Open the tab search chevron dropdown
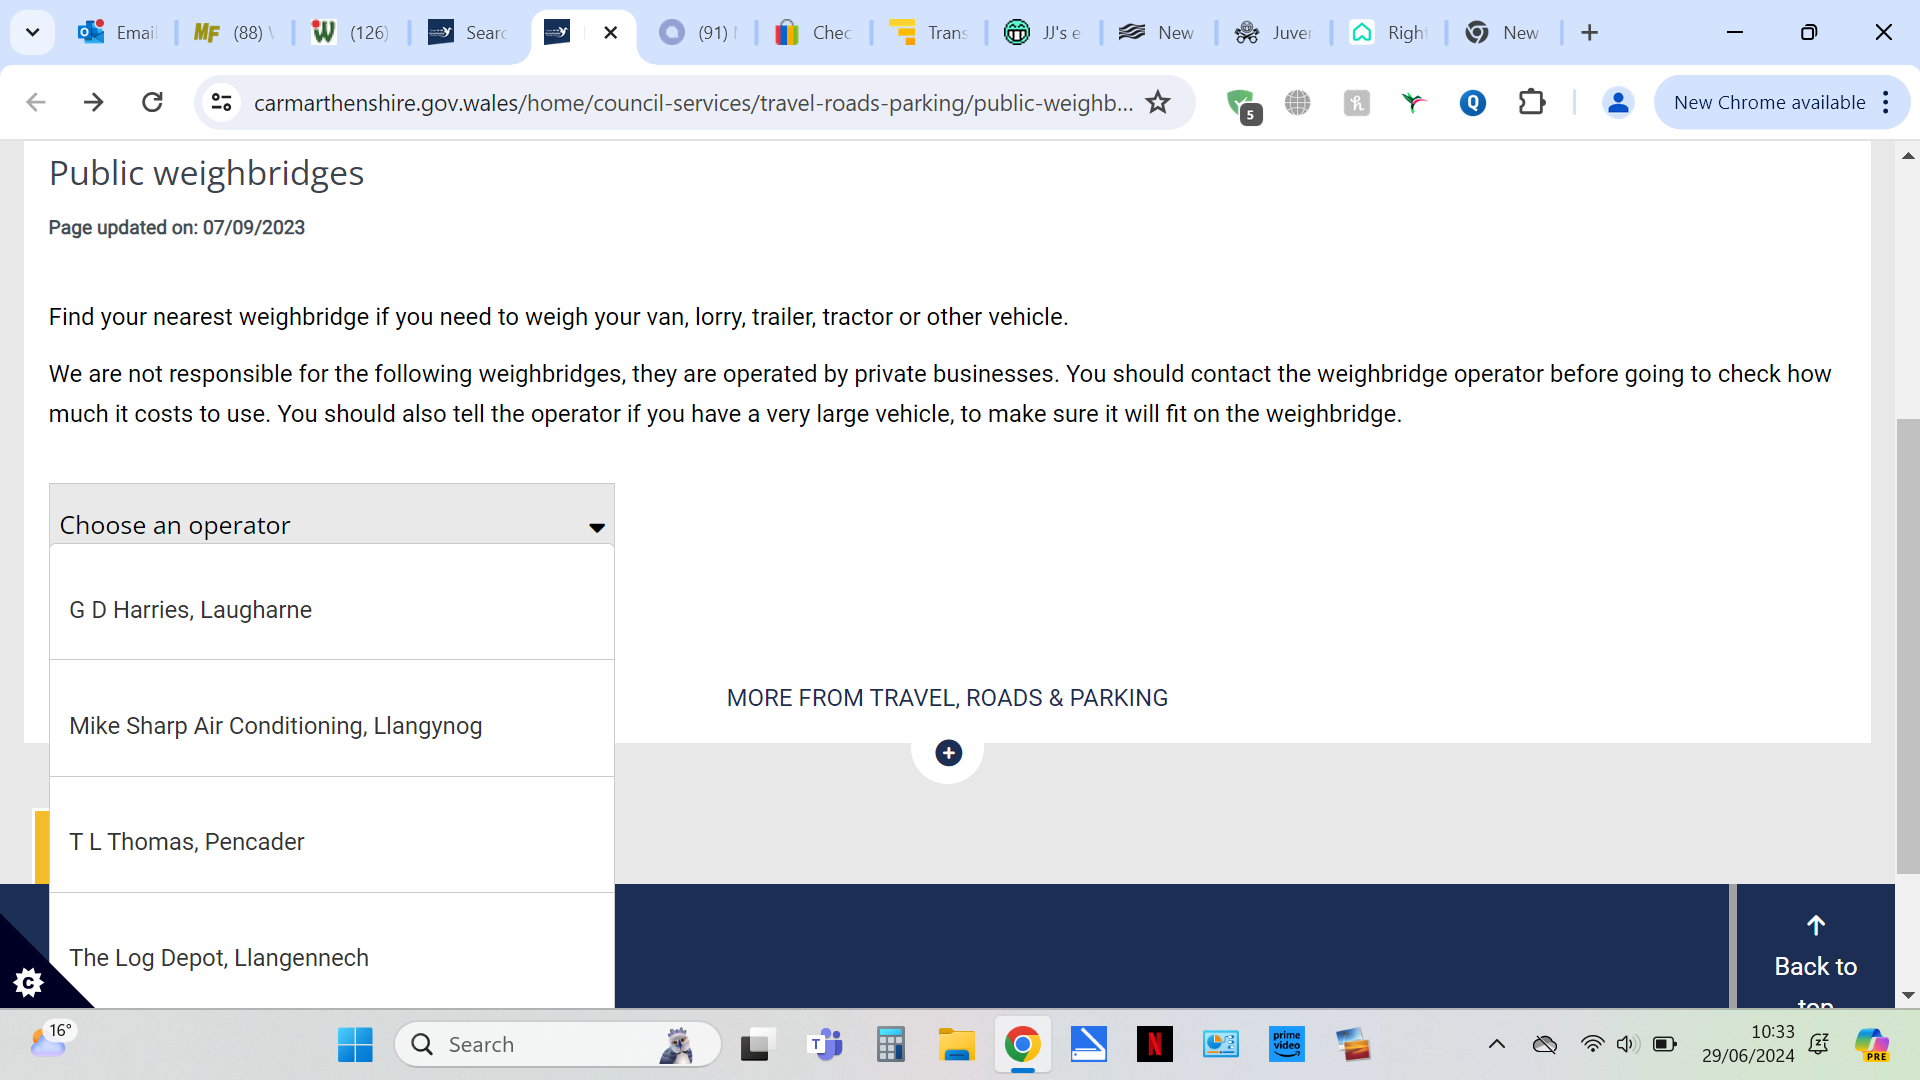 point(32,32)
